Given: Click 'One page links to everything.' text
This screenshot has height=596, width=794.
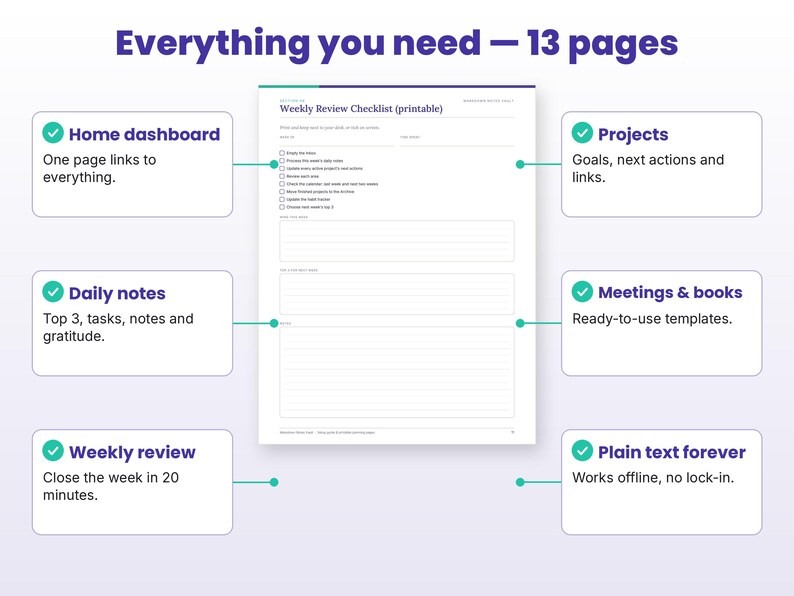Looking at the screenshot, I should click(100, 168).
